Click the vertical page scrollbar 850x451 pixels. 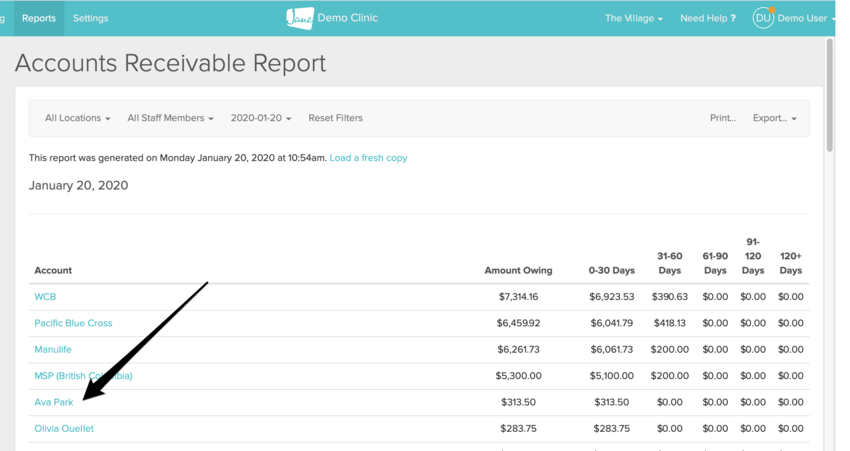829,100
